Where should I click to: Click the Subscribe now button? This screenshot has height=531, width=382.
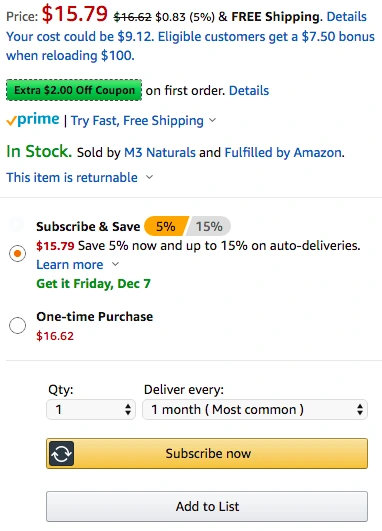pos(207,453)
